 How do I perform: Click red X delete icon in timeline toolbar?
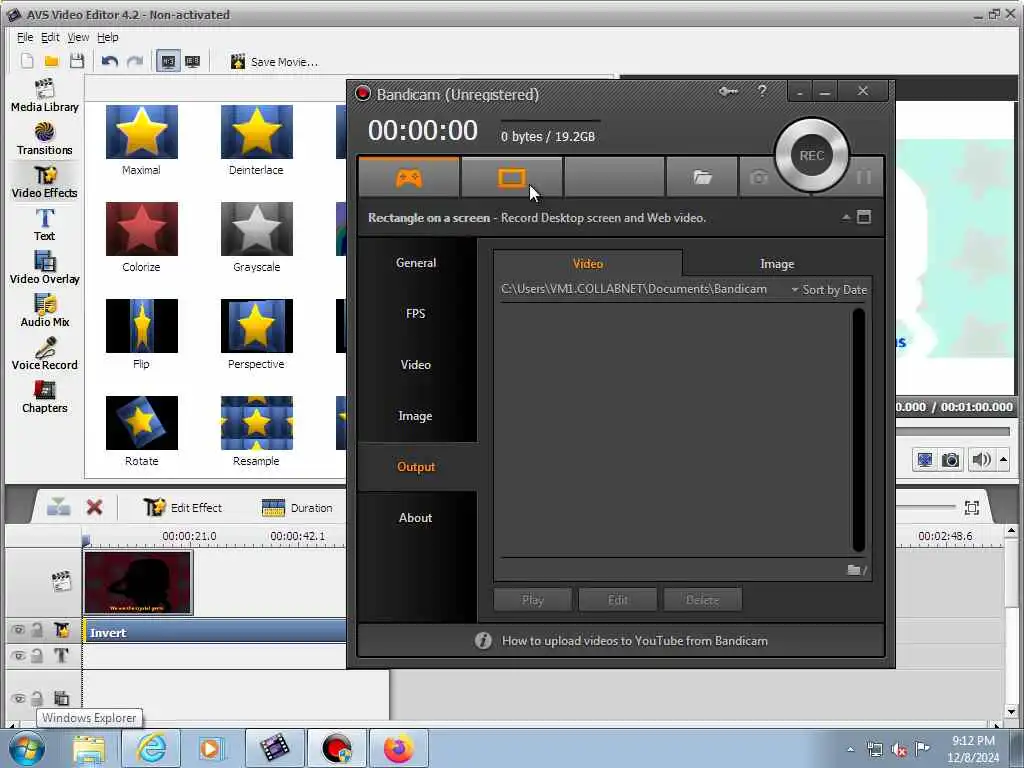click(x=95, y=507)
